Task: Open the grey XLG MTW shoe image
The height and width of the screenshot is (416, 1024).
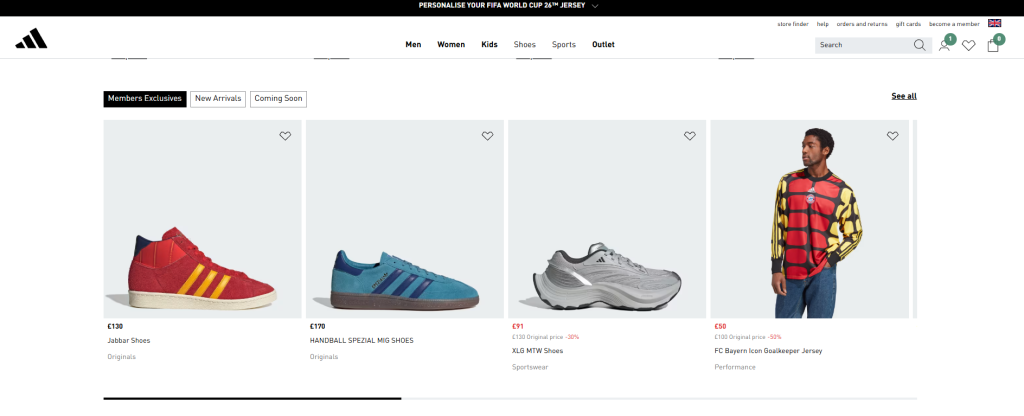Action: pos(607,219)
